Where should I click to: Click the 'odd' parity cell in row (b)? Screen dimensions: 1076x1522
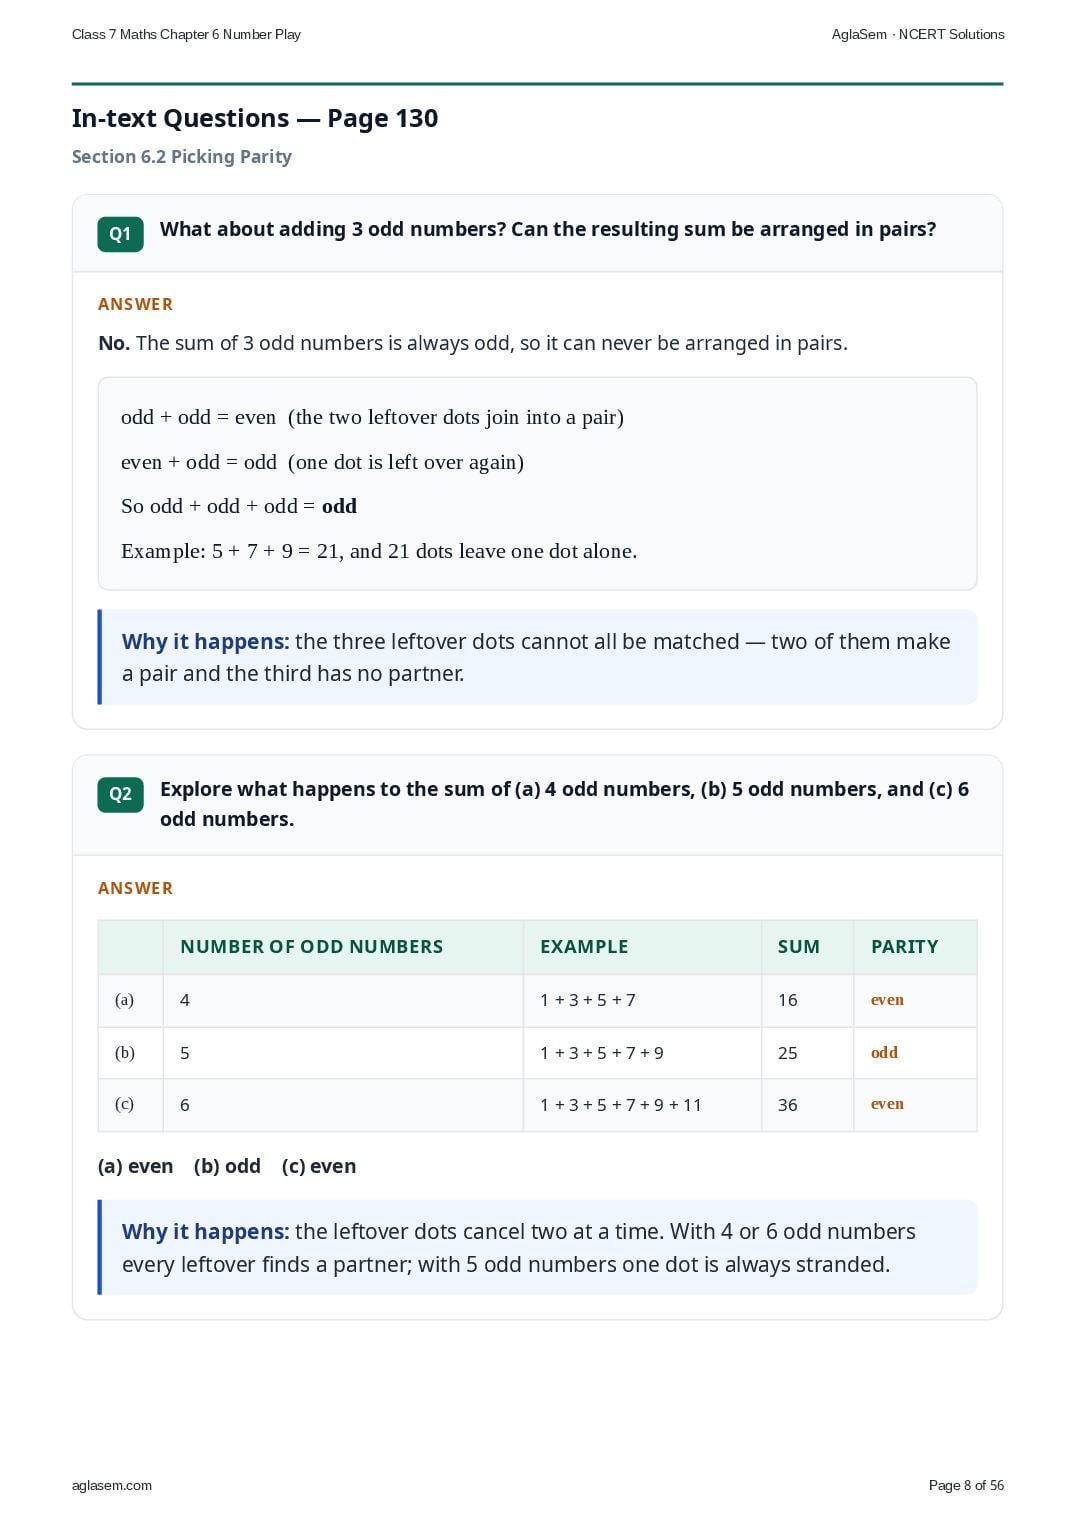tap(884, 1052)
